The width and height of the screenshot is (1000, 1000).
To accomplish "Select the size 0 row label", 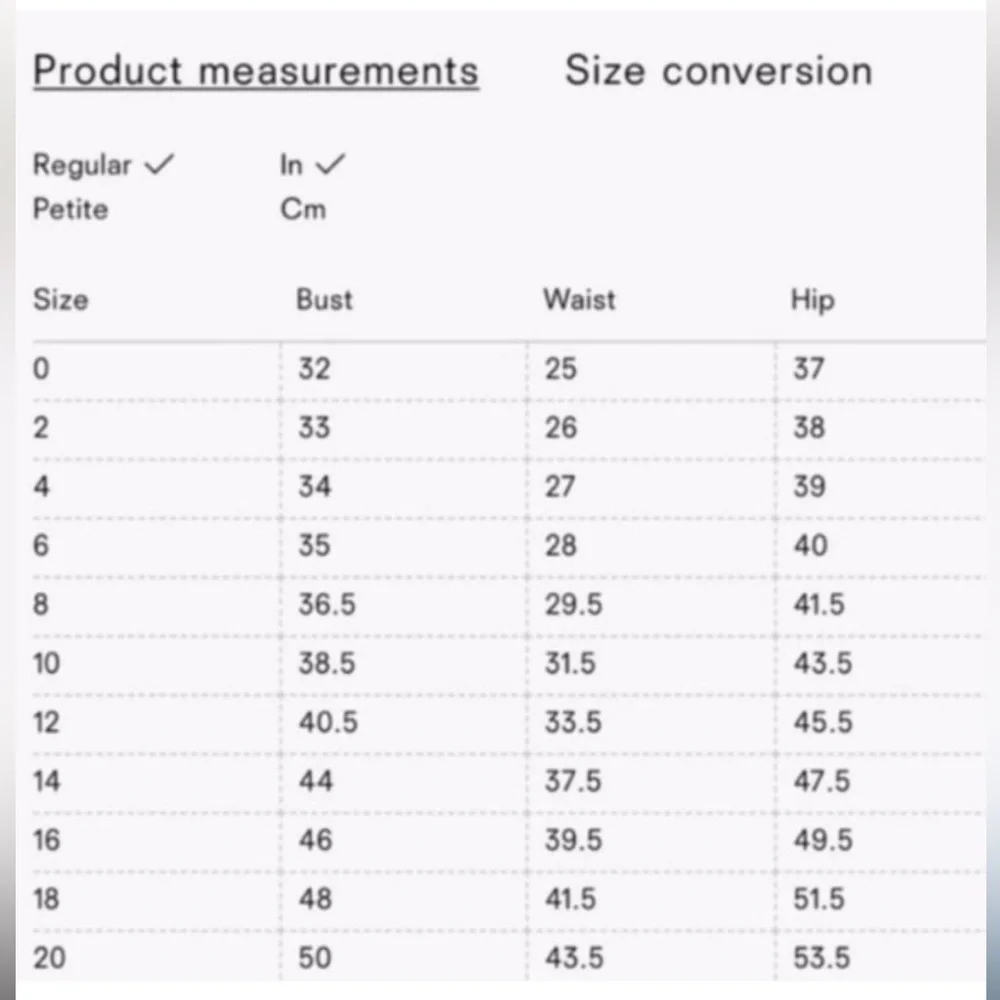I will (41, 369).
